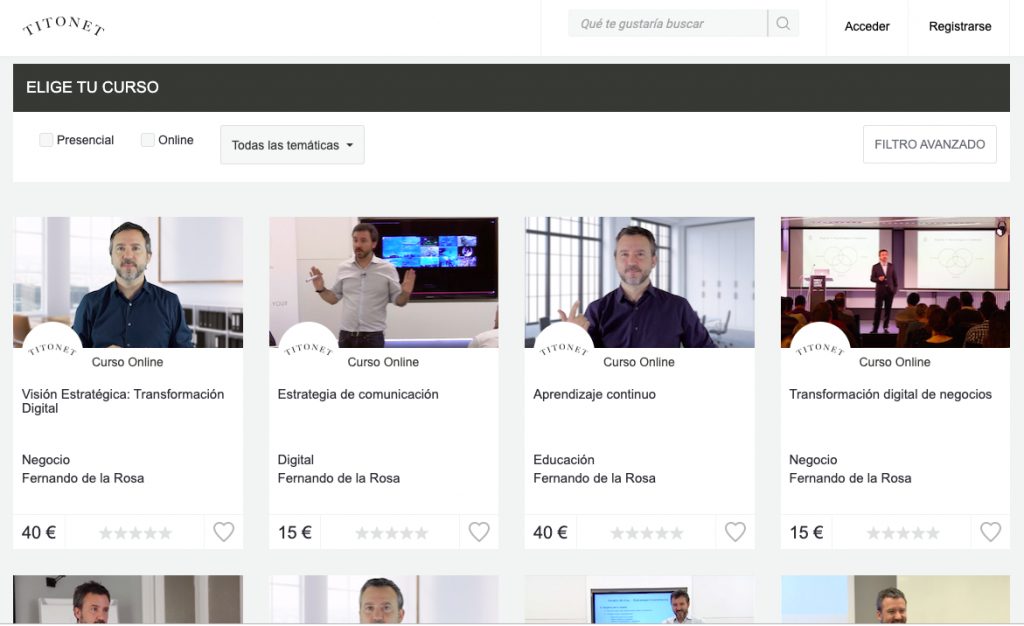Image resolution: width=1024 pixels, height=626 pixels.
Task: Click the Titonet logo in the header
Action: [x=63, y=26]
